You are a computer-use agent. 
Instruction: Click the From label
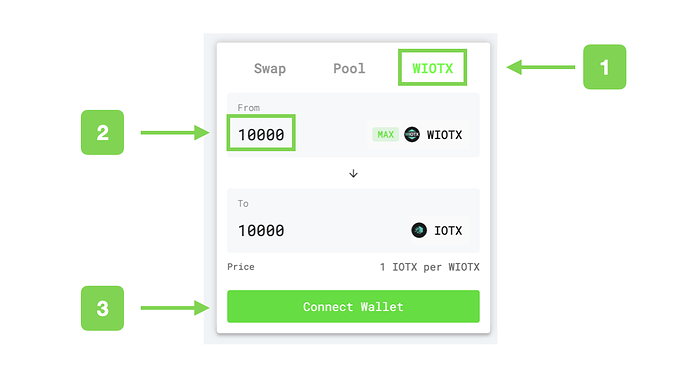click(x=249, y=108)
